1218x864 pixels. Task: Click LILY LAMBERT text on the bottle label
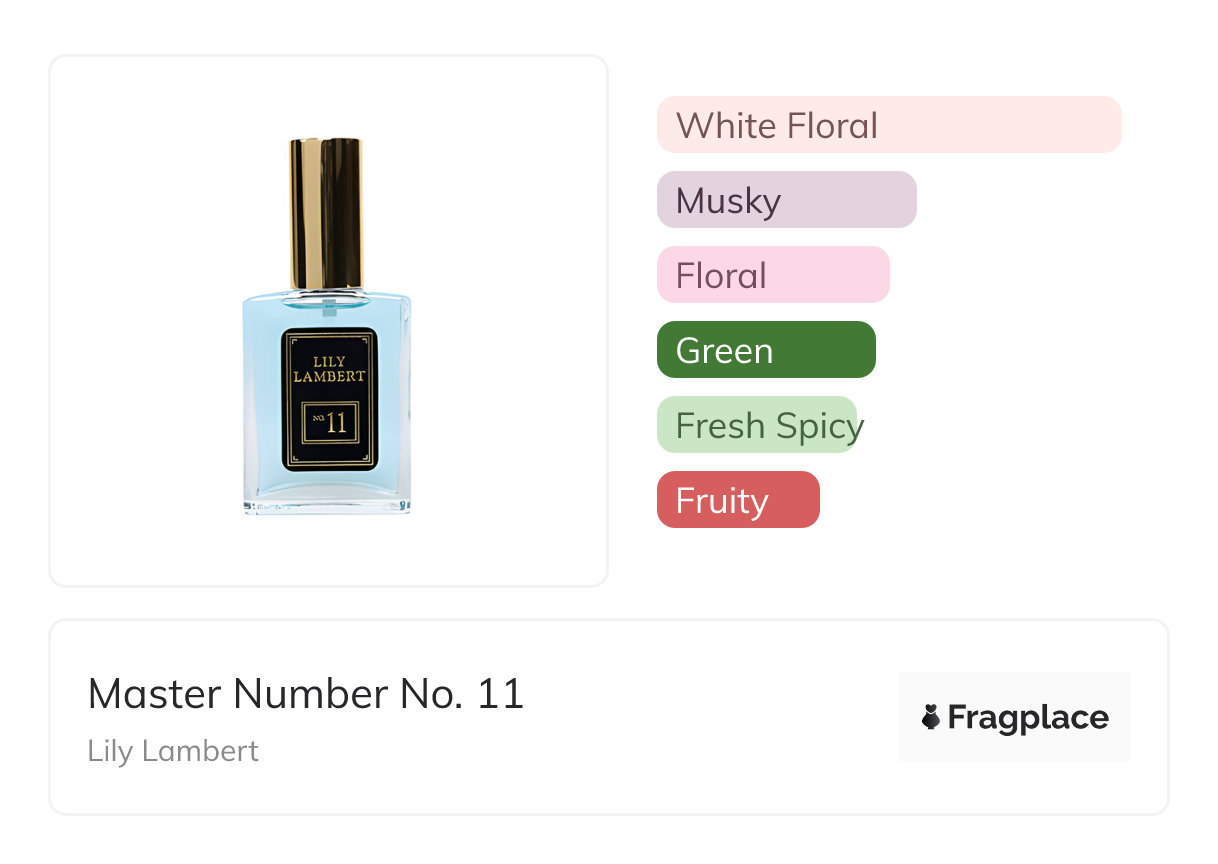(x=329, y=368)
